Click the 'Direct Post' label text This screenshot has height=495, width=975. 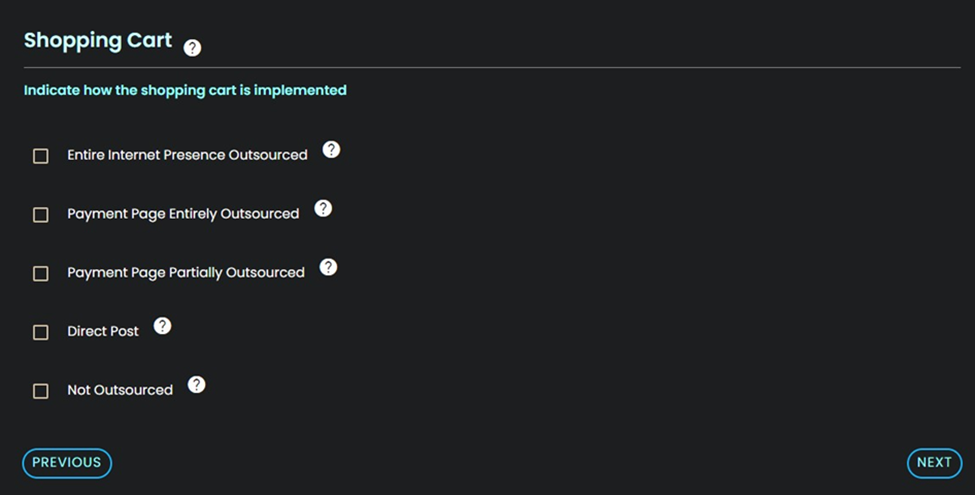[103, 331]
